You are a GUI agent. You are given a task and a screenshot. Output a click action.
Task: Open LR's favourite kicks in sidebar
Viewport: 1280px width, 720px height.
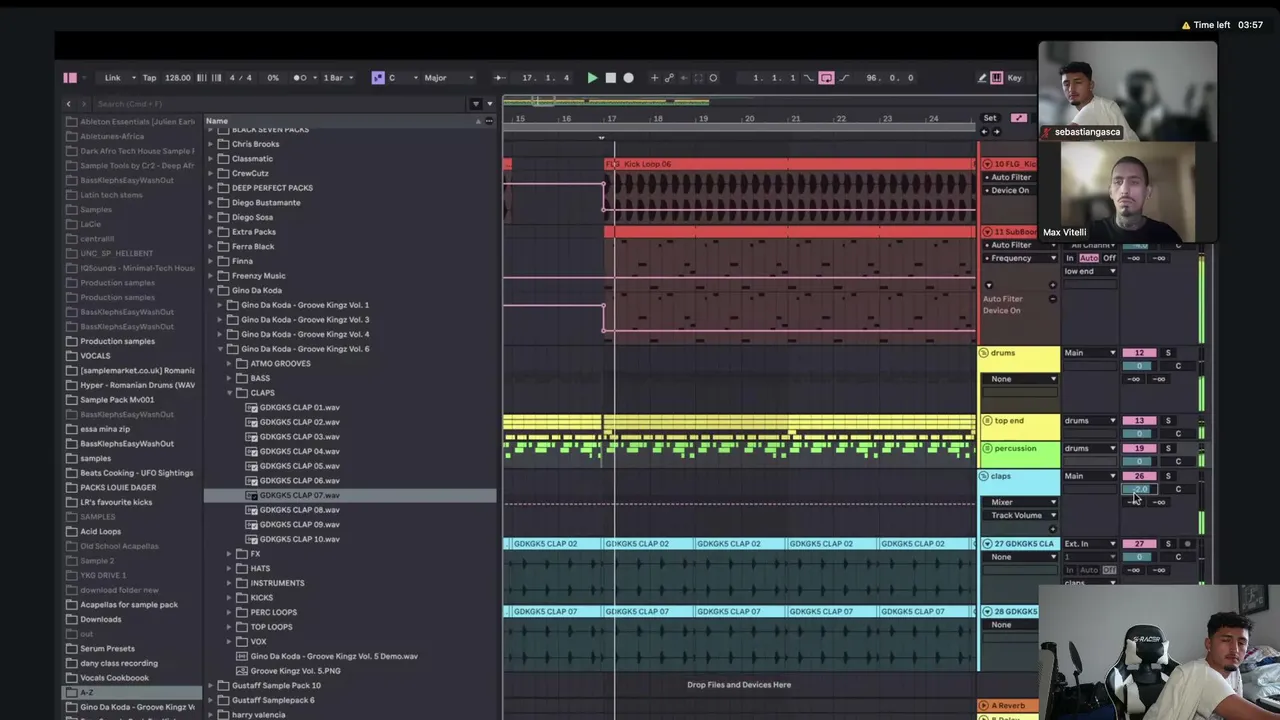(x=116, y=502)
